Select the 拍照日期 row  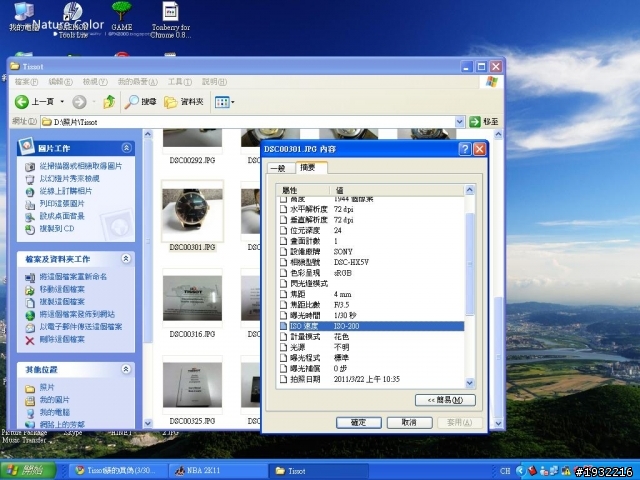tap(371, 379)
